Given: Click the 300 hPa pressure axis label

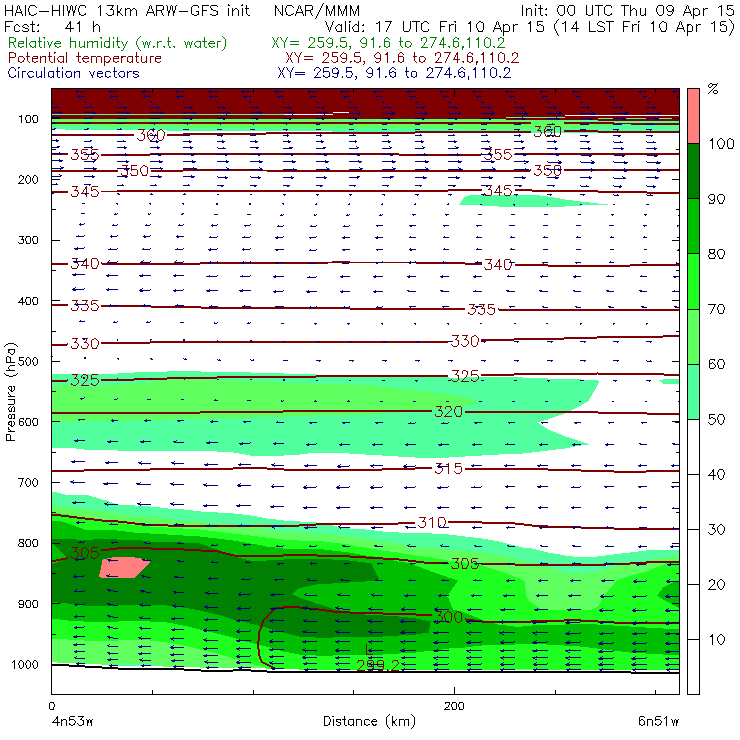Looking at the screenshot, I should [x=28, y=240].
